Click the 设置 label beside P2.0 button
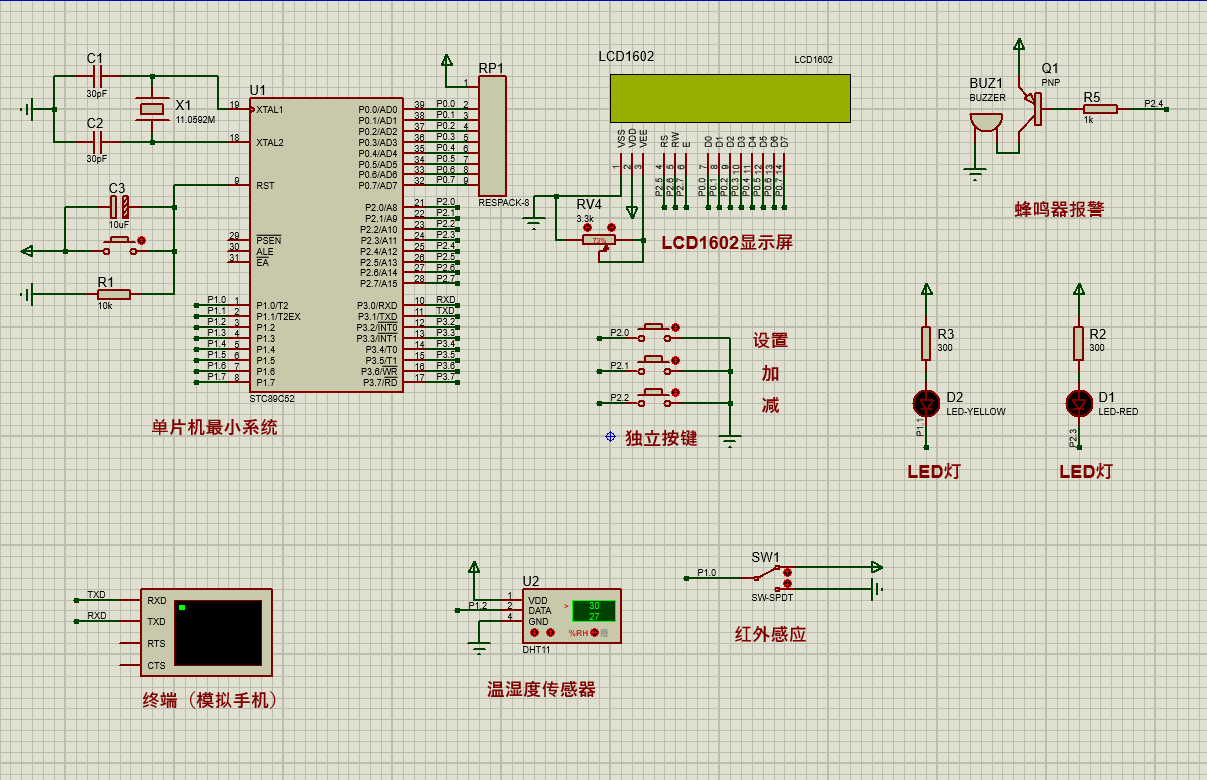 coord(771,340)
